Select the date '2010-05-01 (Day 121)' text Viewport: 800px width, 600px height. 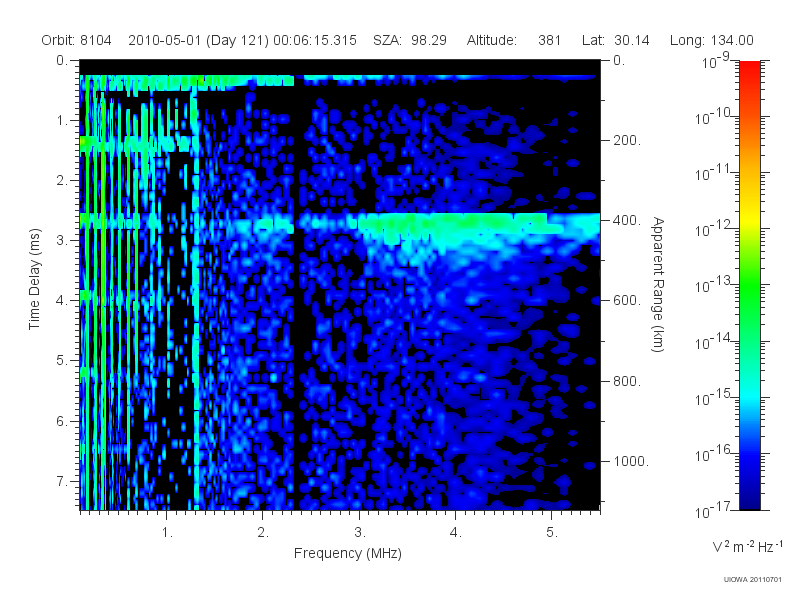tap(198, 40)
